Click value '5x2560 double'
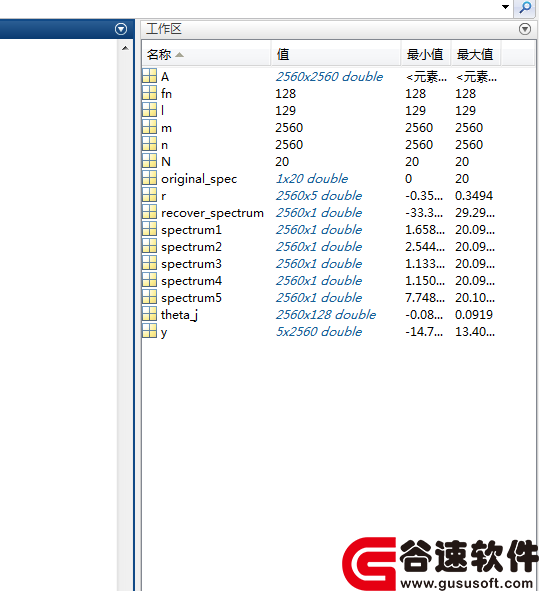This screenshot has height=591, width=539. coord(319,332)
